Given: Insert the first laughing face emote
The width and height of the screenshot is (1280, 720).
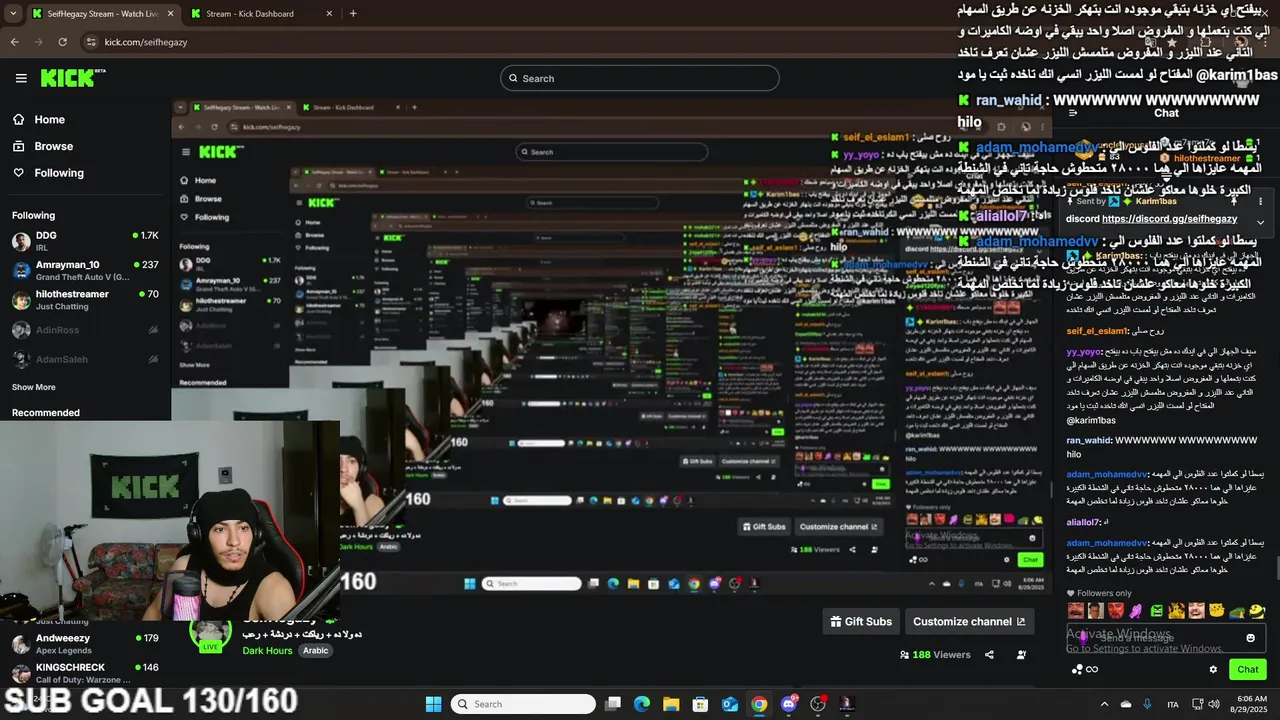Looking at the screenshot, I should coord(1076,610).
